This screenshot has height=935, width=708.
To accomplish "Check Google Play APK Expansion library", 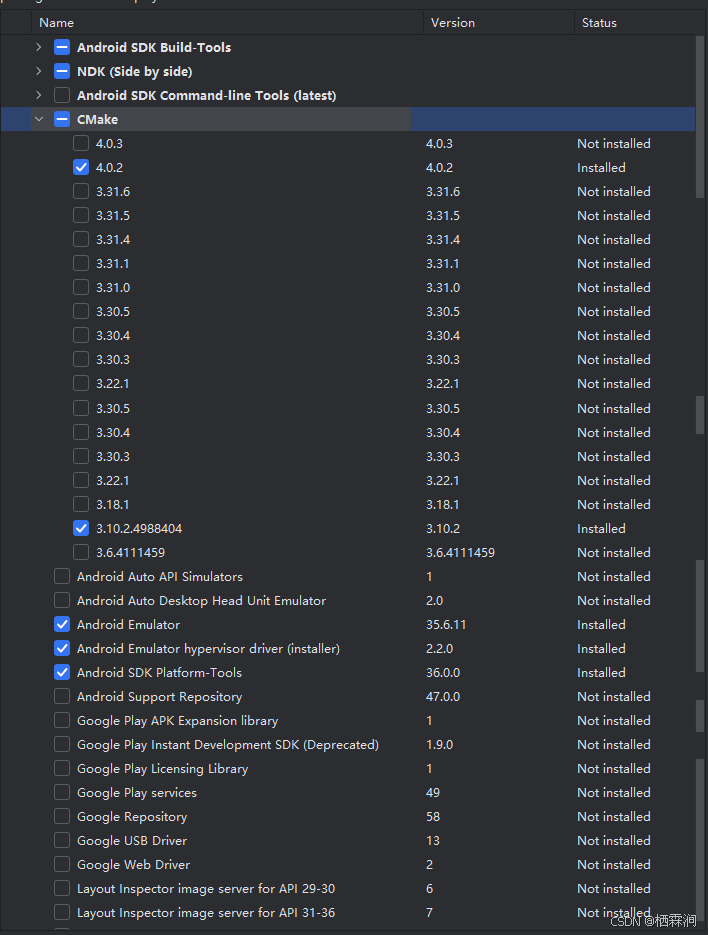I will 62,720.
